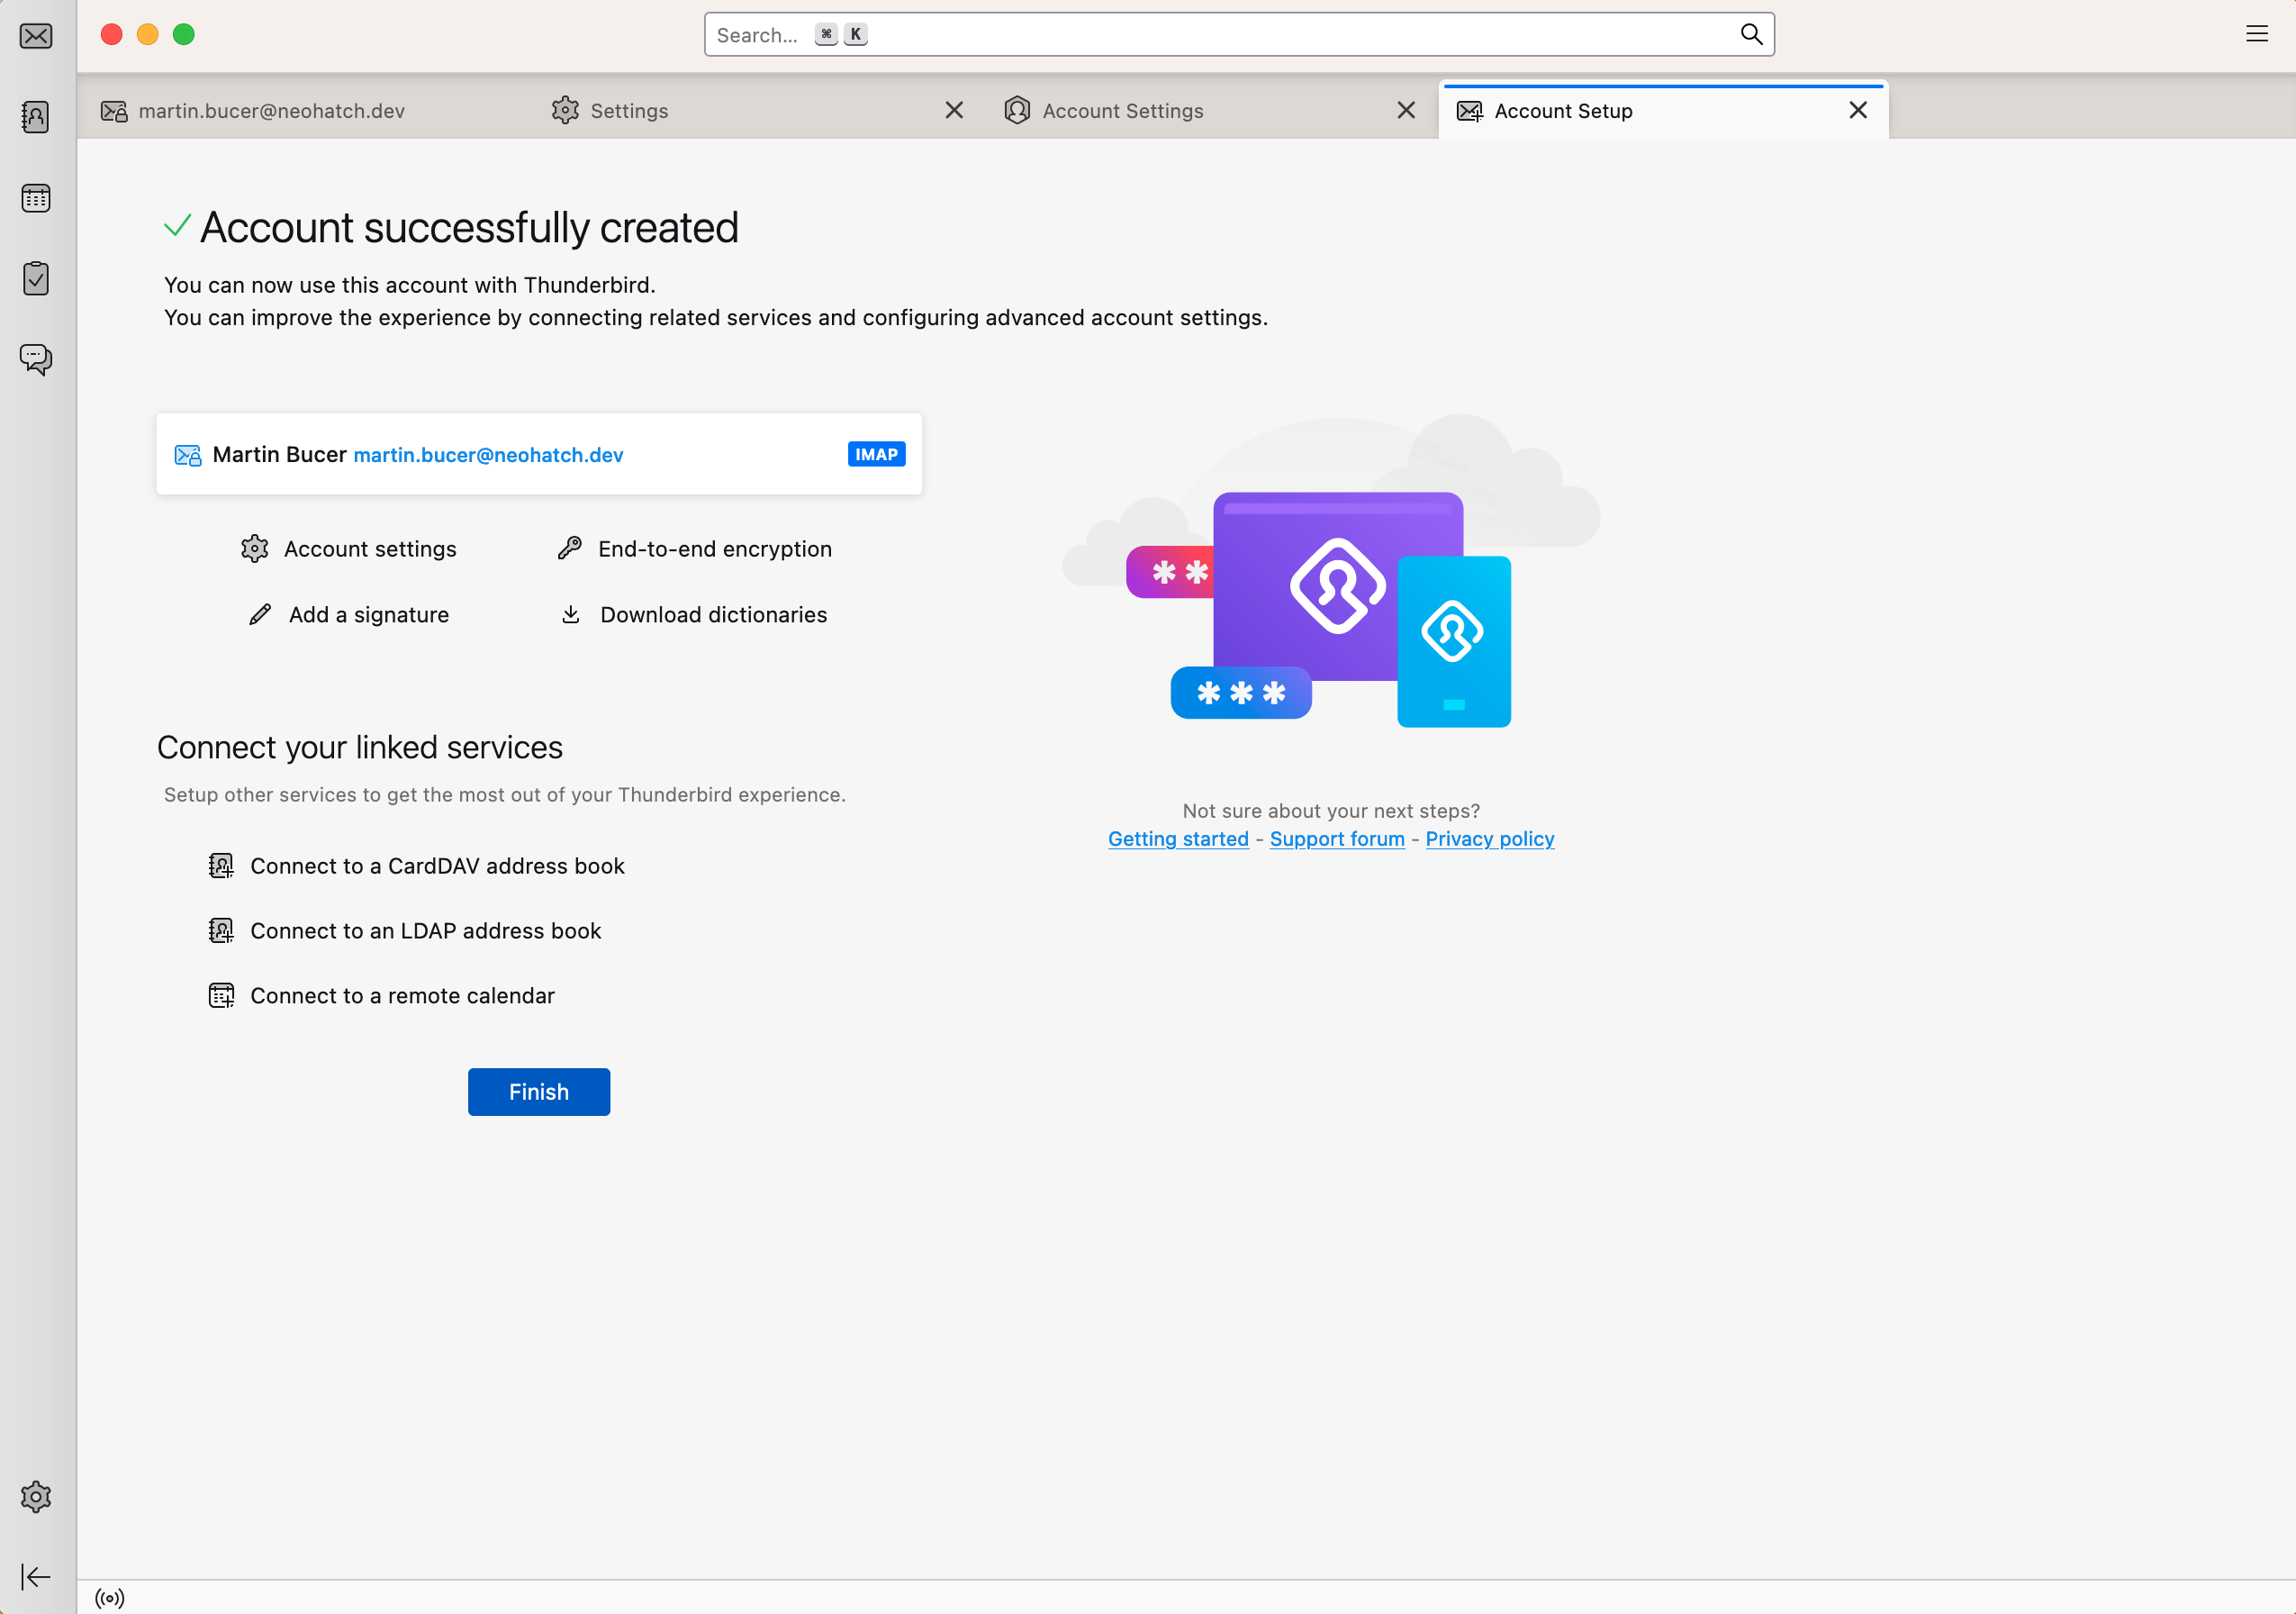
Task: Open the Chat space in sidebar
Action: [36, 359]
